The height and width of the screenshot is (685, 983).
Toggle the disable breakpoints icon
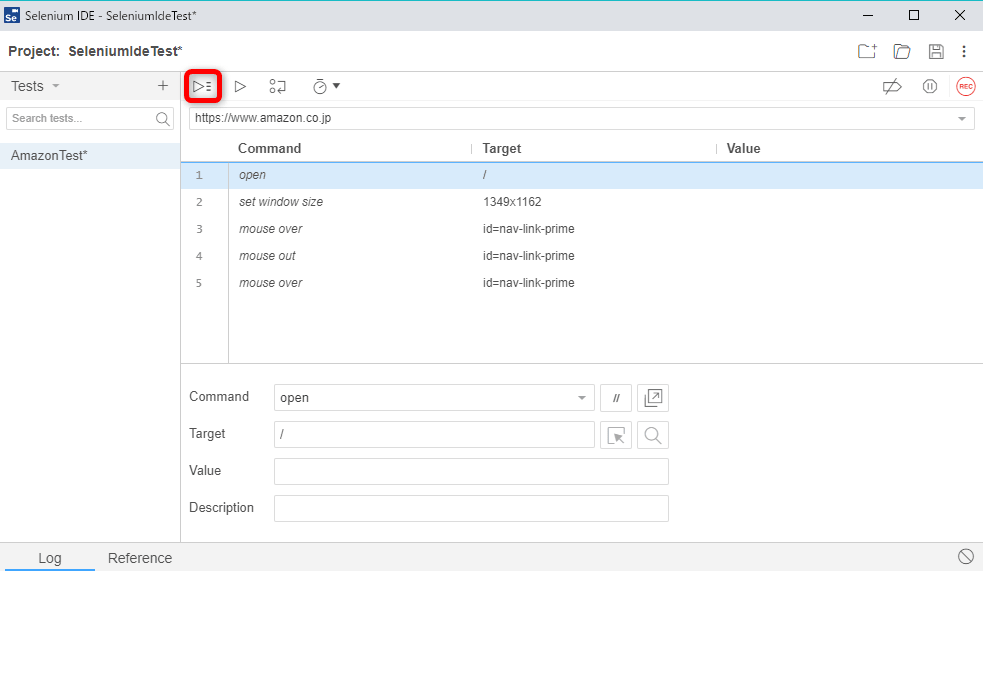pyautogui.click(x=892, y=86)
